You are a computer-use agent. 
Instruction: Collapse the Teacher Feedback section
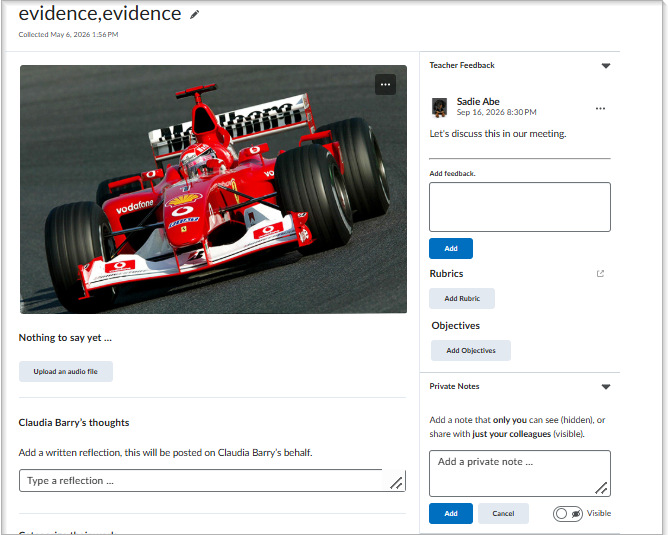coord(606,66)
